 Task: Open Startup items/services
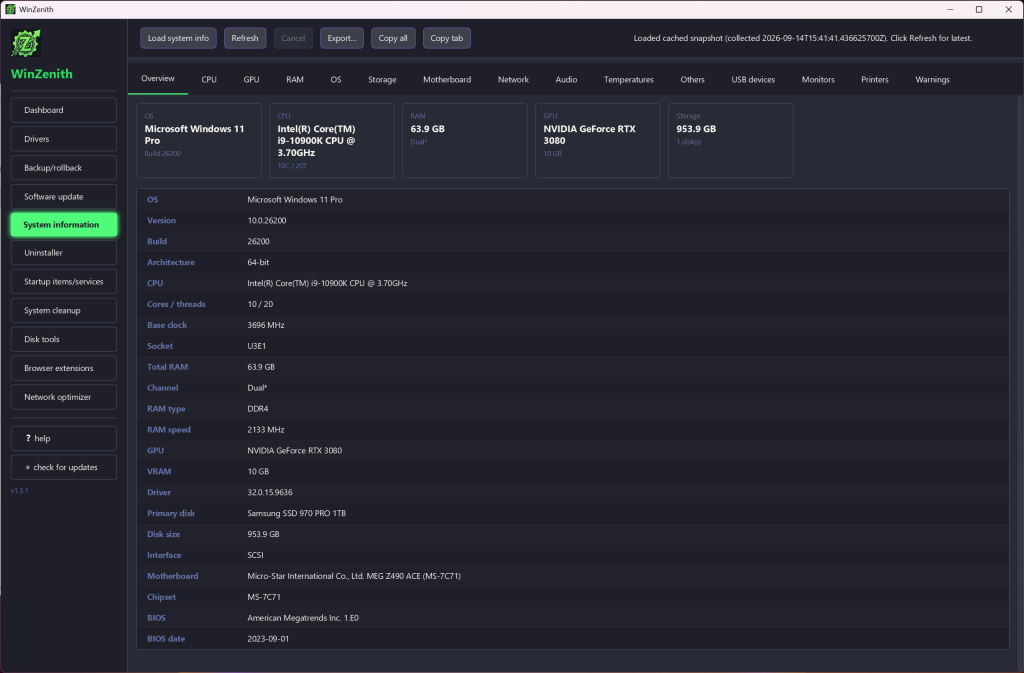[64, 281]
